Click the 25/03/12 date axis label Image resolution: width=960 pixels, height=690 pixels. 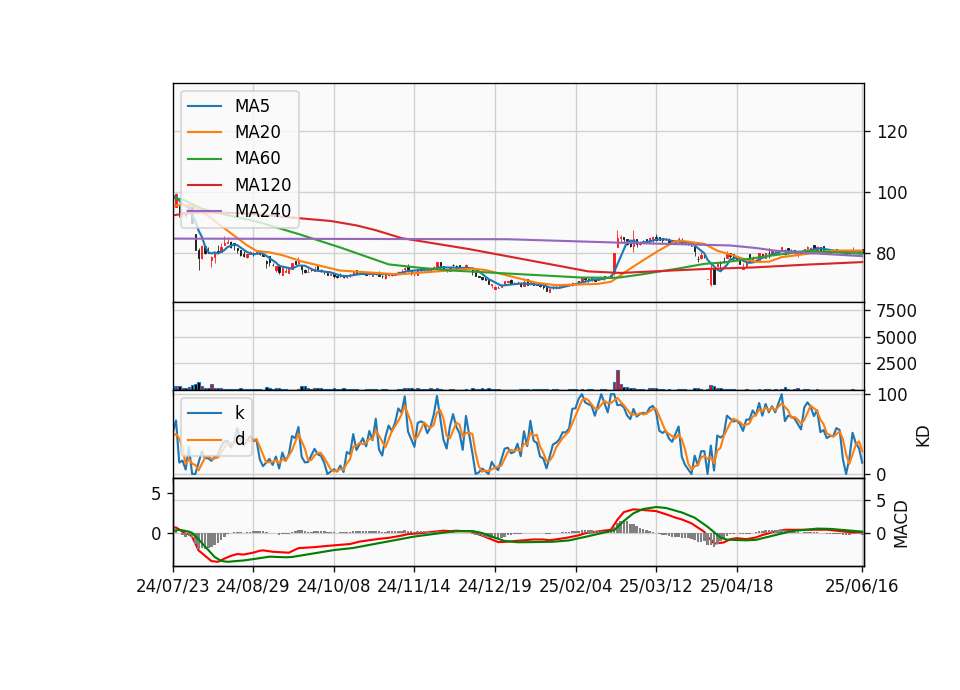656,586
